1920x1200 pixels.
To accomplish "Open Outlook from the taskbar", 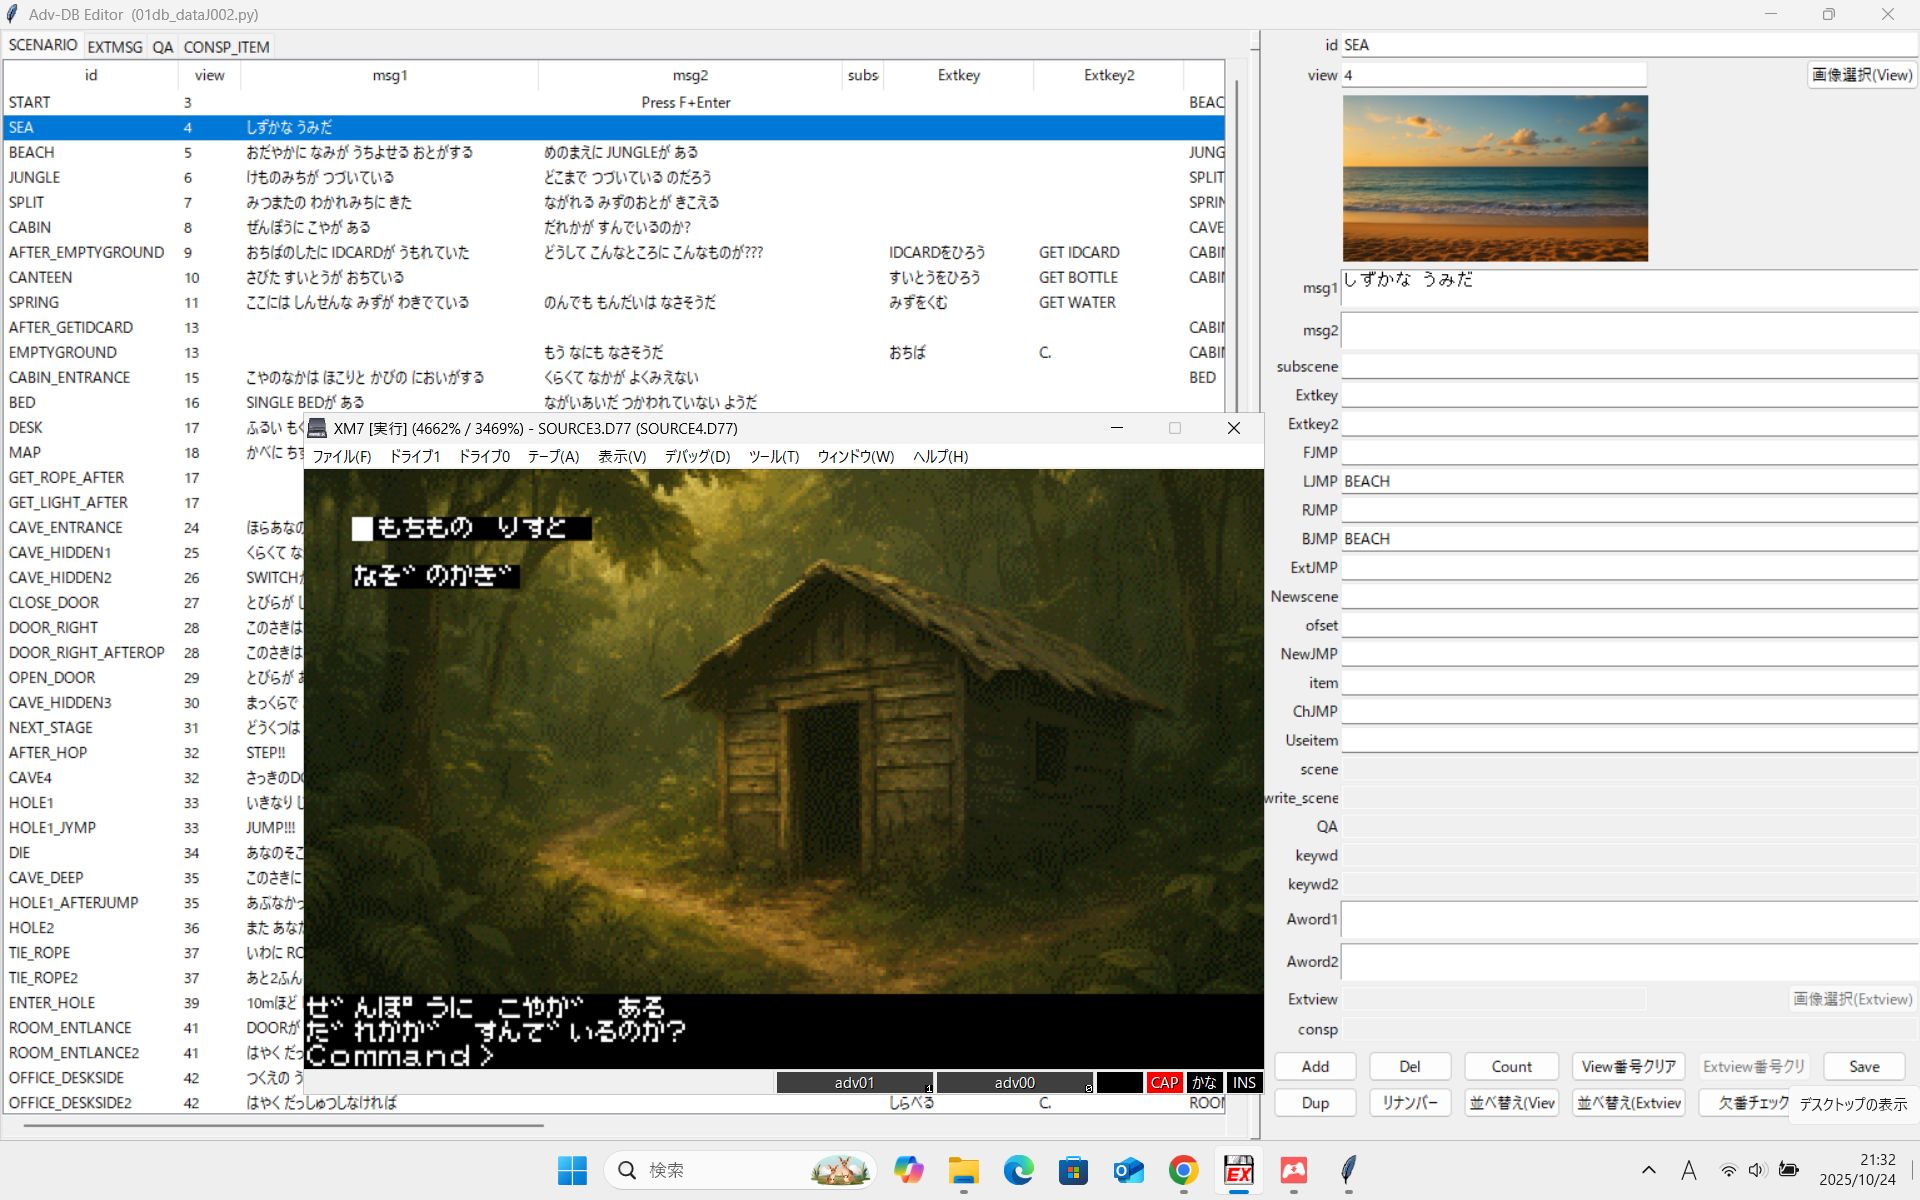I will (1128, 1170).
